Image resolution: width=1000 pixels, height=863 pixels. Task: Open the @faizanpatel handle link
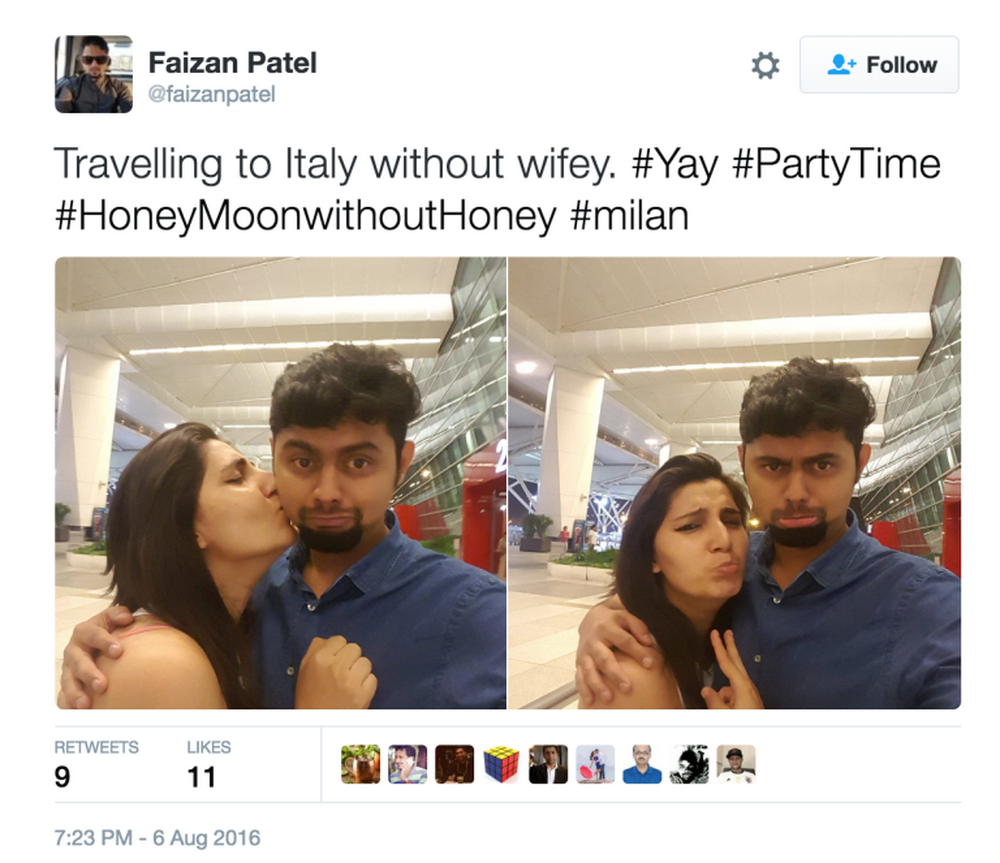pos(212,94)
